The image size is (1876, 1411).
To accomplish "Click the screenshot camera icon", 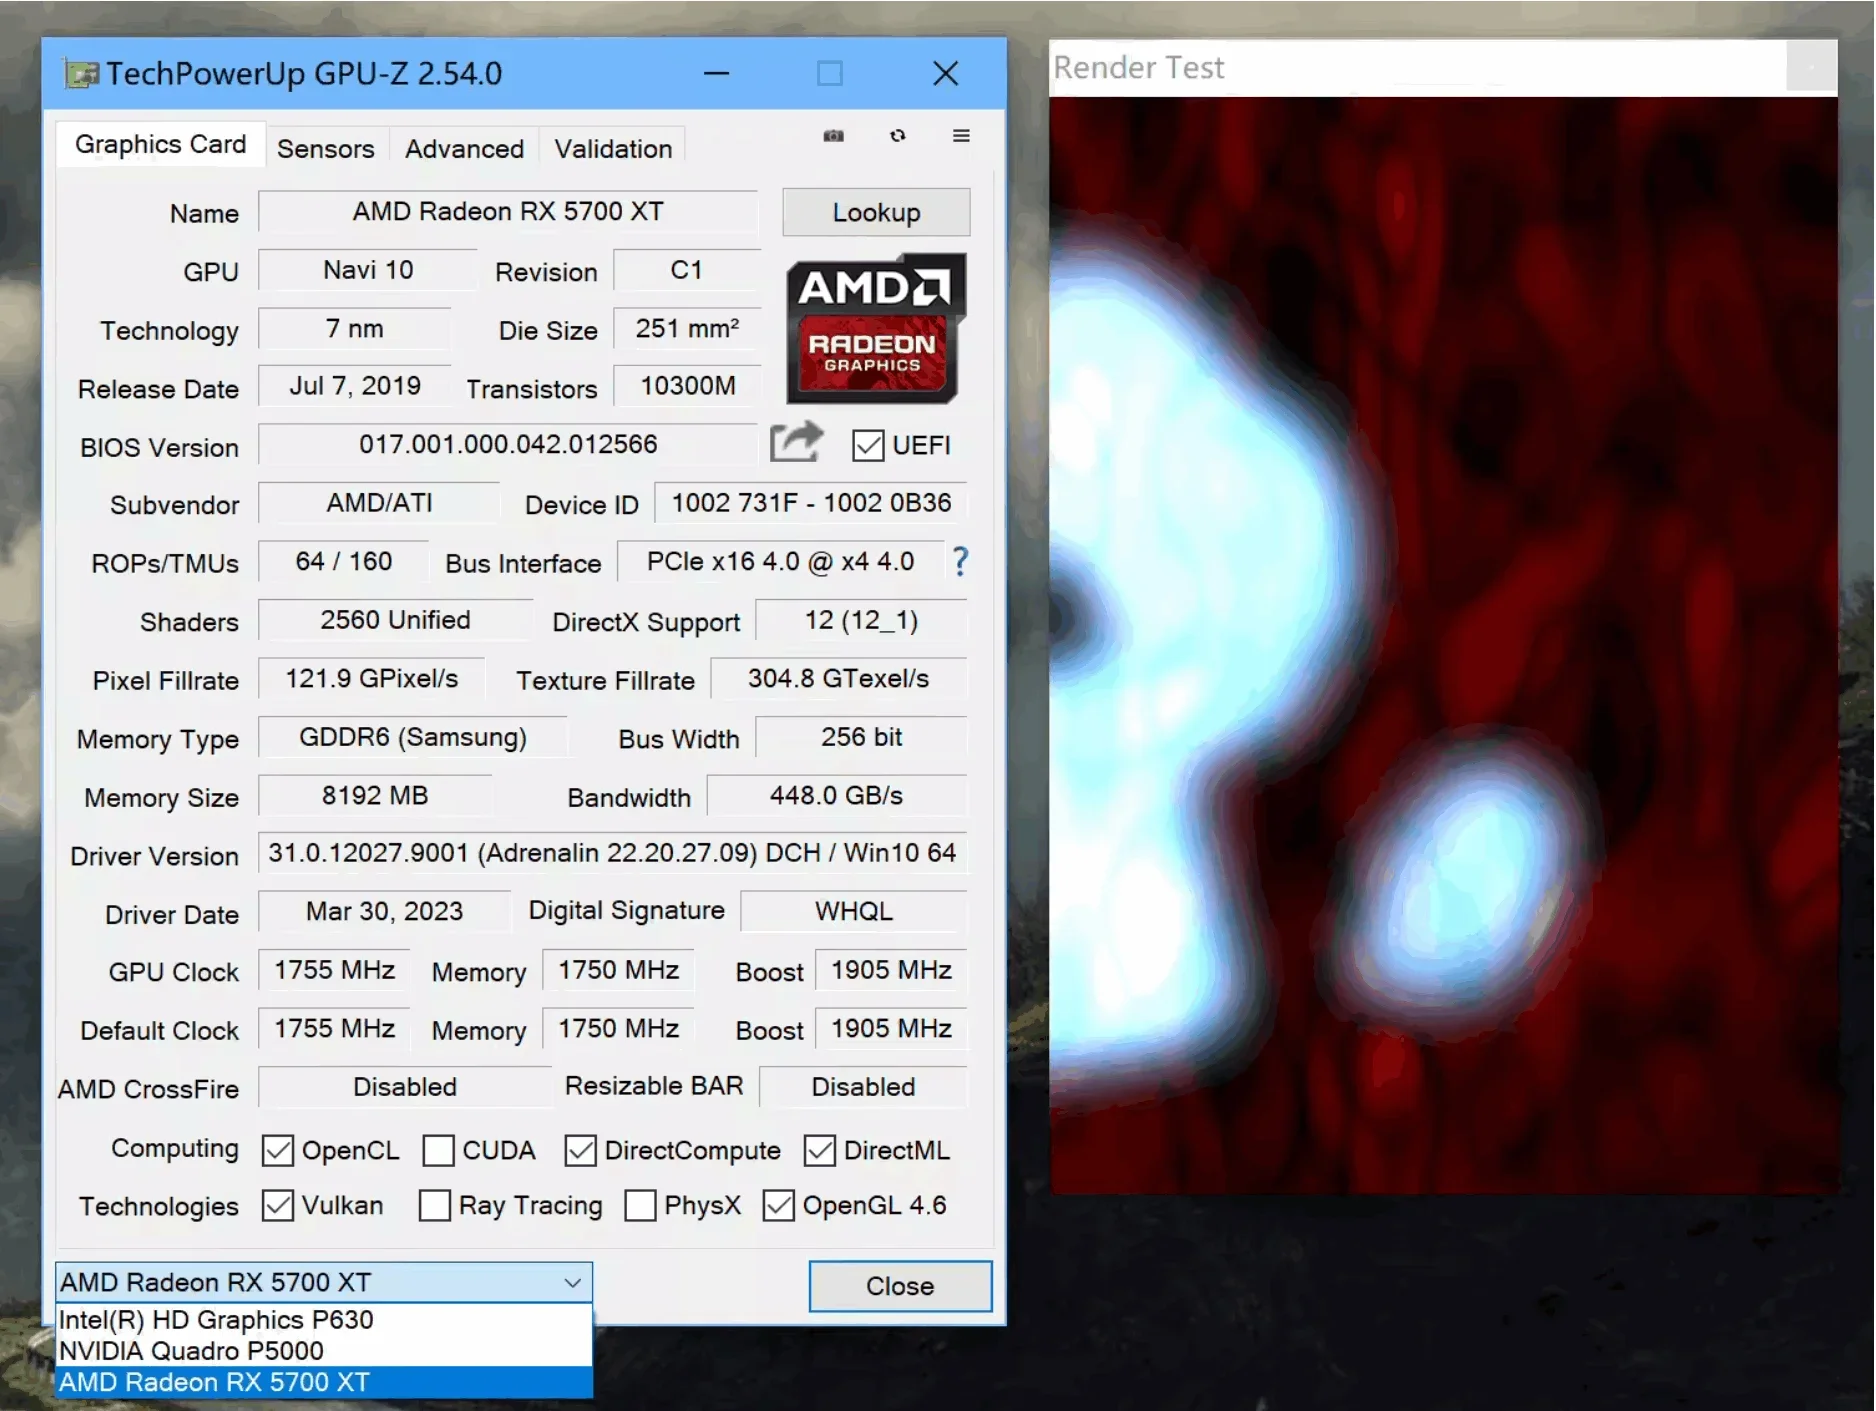I will point(833,136).
